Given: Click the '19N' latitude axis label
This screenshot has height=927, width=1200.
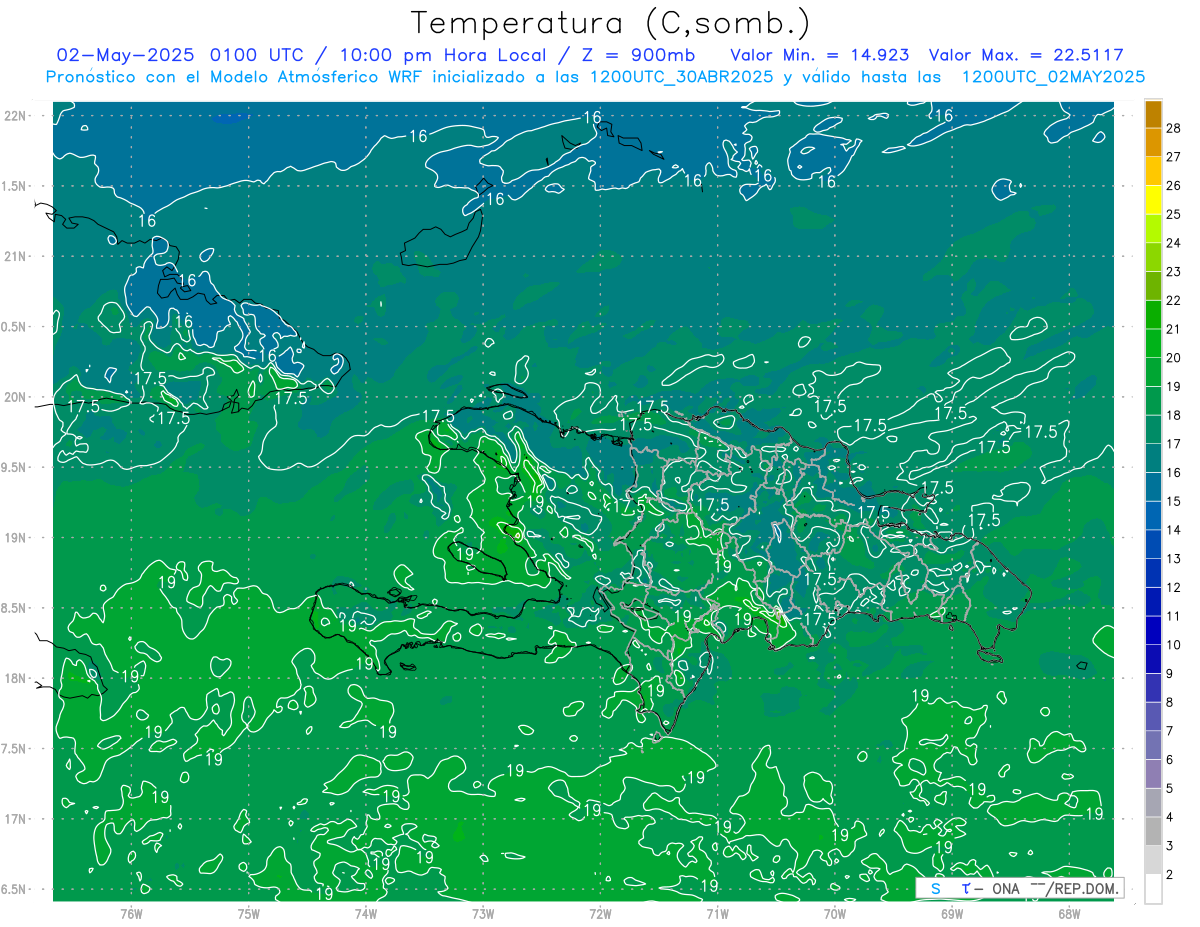Looking at the screenshot, I should pyautogui.click(x=15, y=538).
